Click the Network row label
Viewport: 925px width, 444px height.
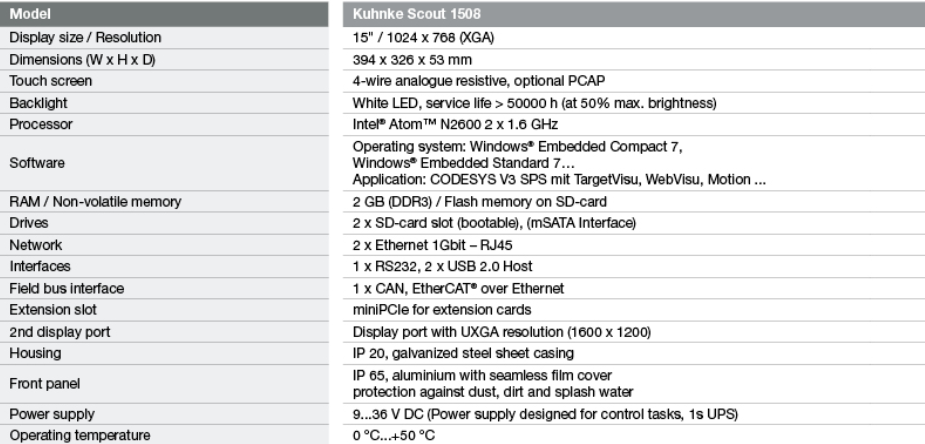(x=35, y=245)
